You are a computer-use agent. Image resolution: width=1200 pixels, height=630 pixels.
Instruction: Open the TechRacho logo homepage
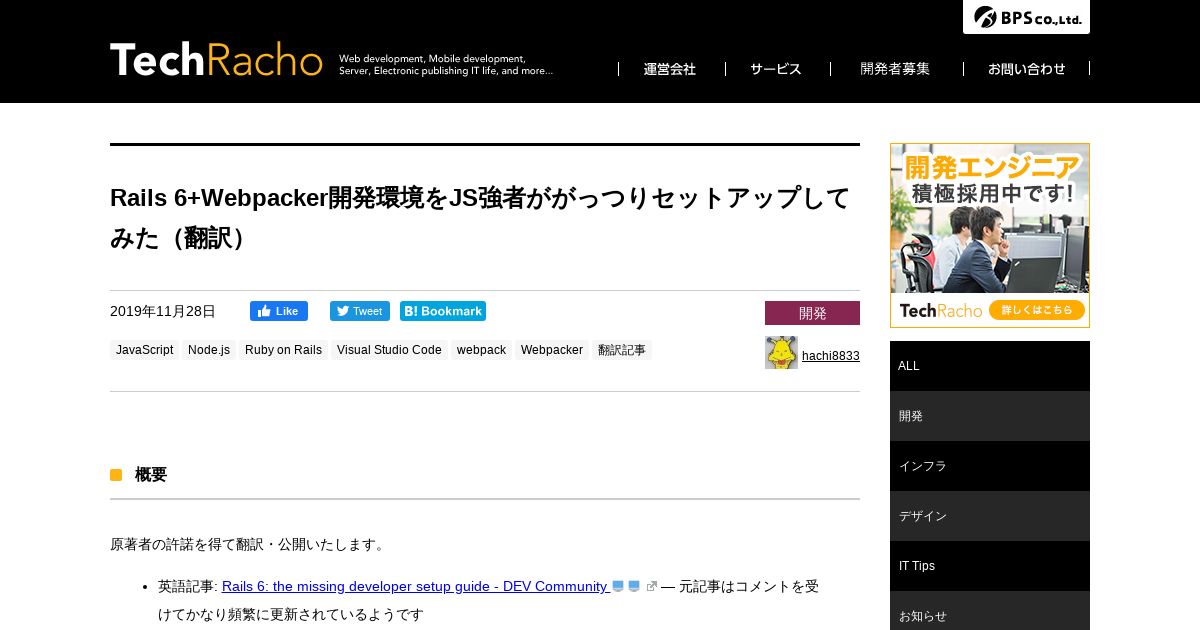[216, 60]
